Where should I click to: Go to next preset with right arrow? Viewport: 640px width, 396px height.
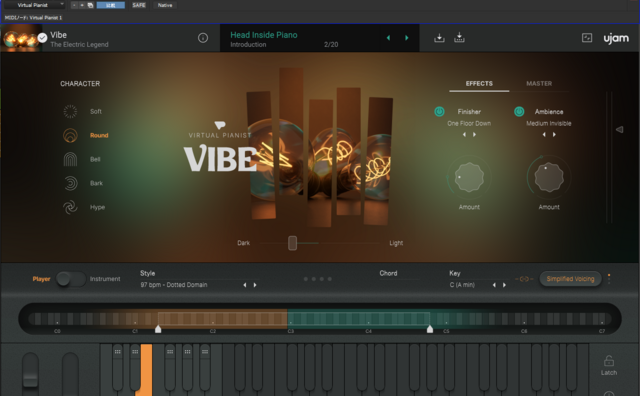(407, 38)
